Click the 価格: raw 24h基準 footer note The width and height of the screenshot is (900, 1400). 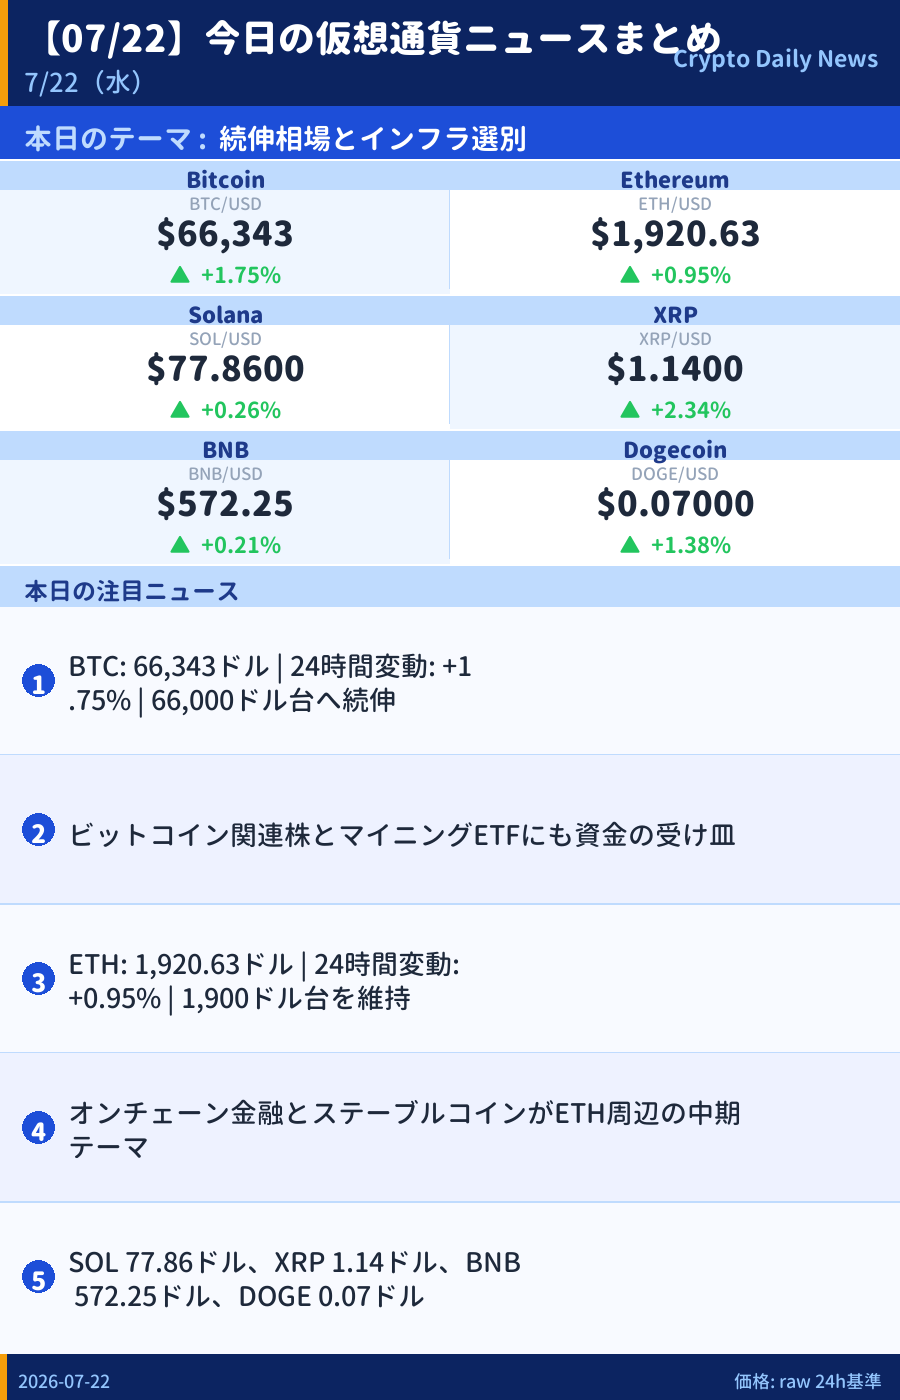click(x=808, y=1381)
